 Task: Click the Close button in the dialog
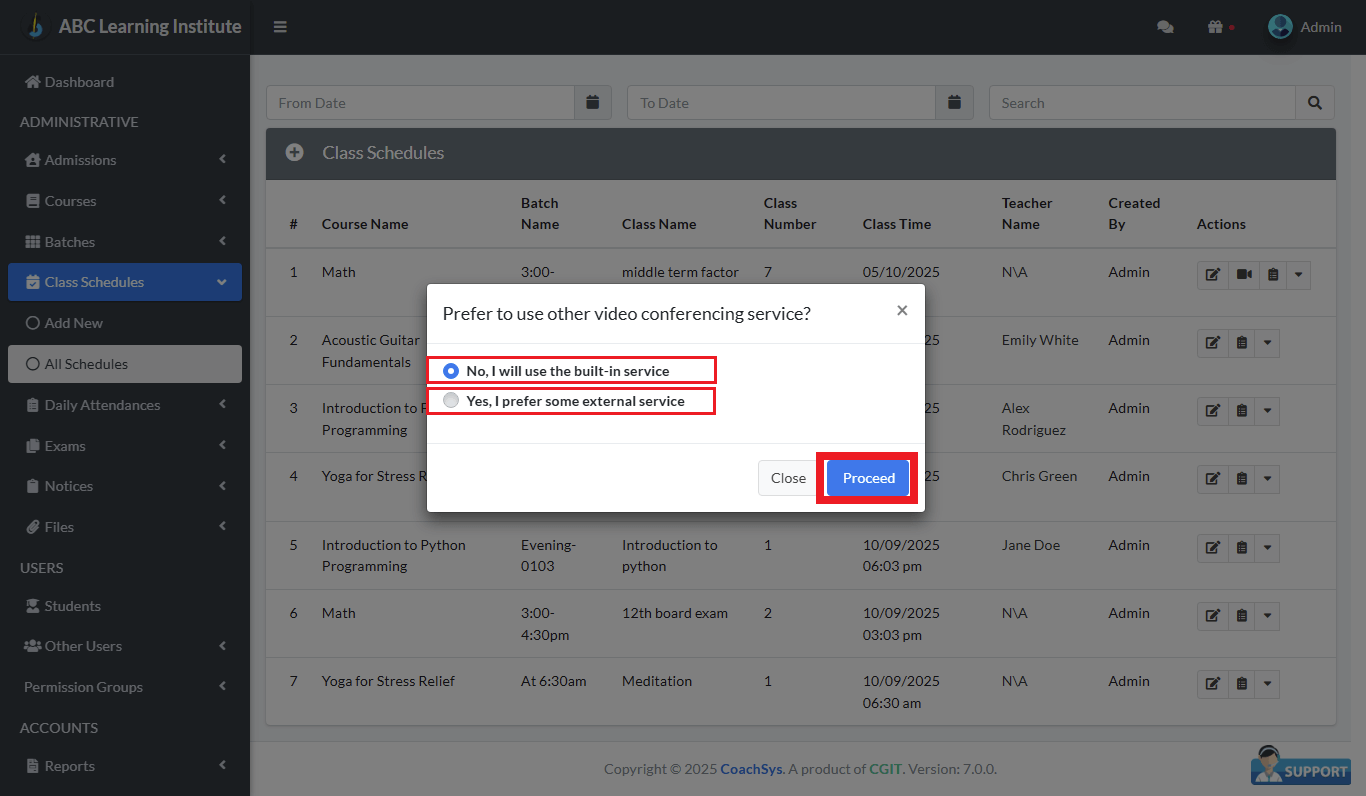[788, 478]
